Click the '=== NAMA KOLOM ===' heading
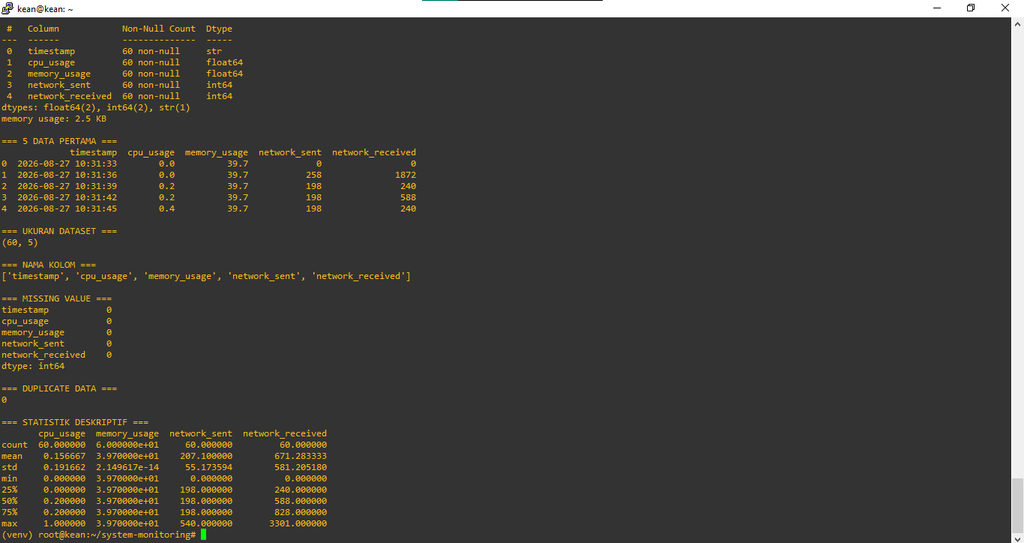The width and height of the screenshot is (1024, 543). 48,265
